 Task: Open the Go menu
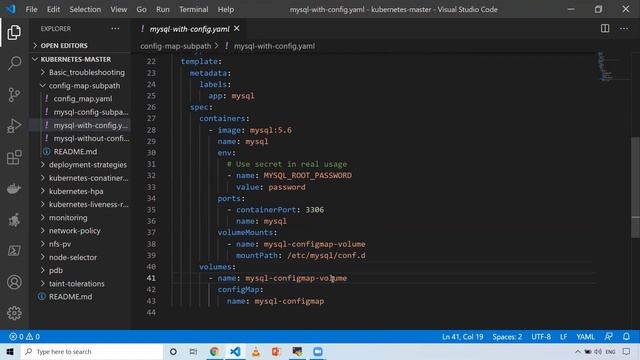(x=141, y=9)
